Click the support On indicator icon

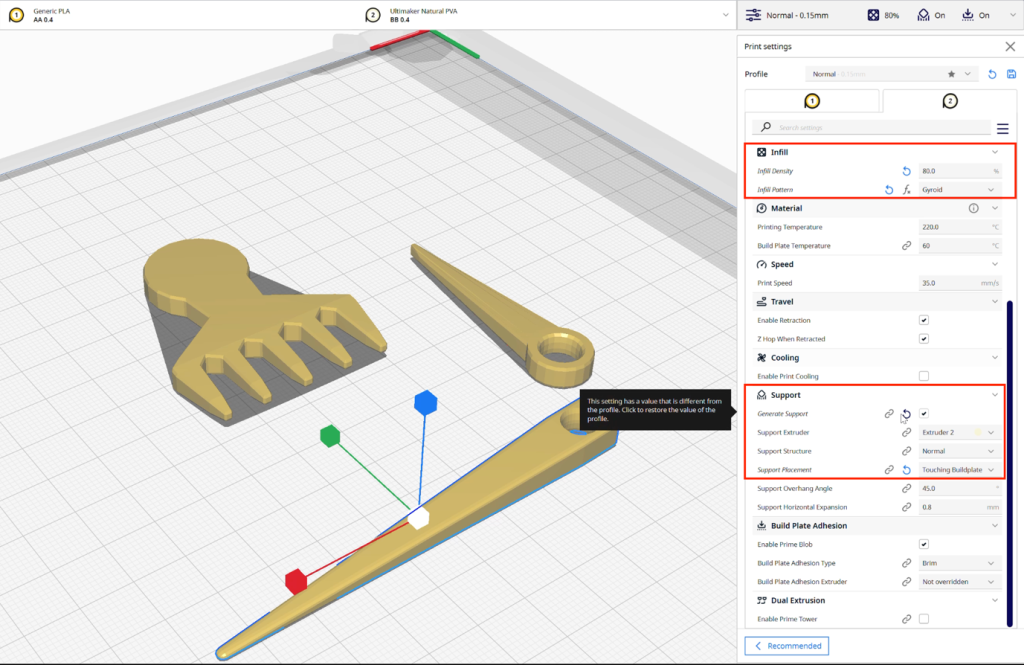pyautogui.click(x=923, y=14)
